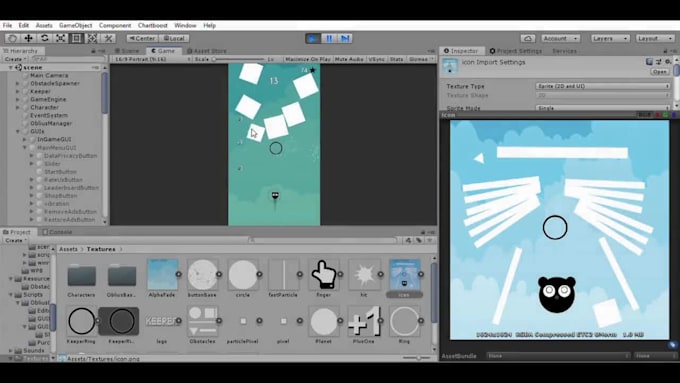Screen dimensions: 680x383
Task: Switch to the Services tab
Action: (x=564, y=51)
